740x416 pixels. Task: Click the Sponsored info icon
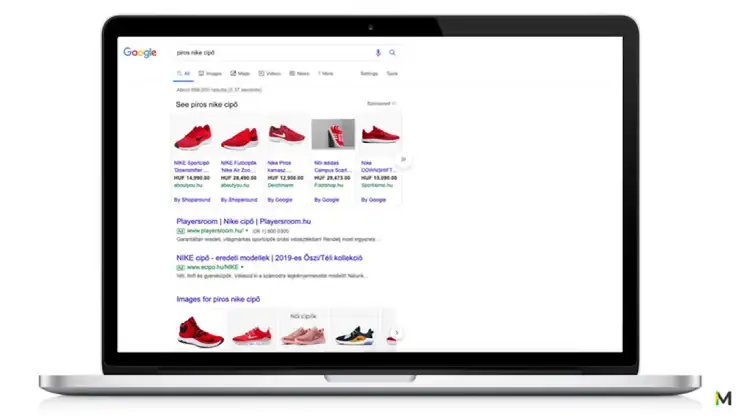[394, 103]
